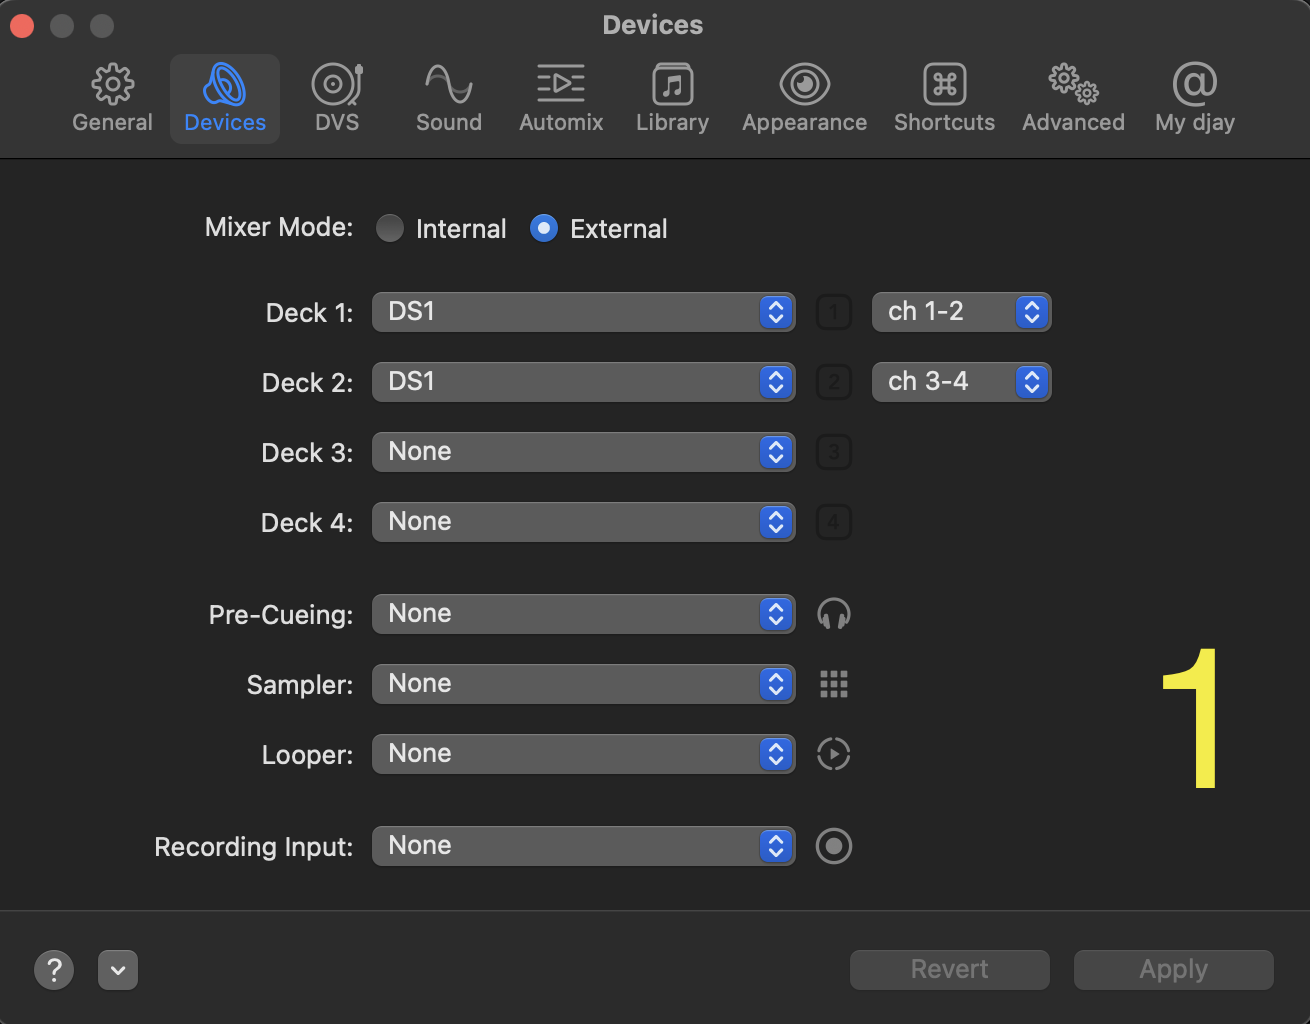Screen dimensions: 1310x1024
Task: Change Deck 2 channel from ch 3-4
Action: coord(961,382)
